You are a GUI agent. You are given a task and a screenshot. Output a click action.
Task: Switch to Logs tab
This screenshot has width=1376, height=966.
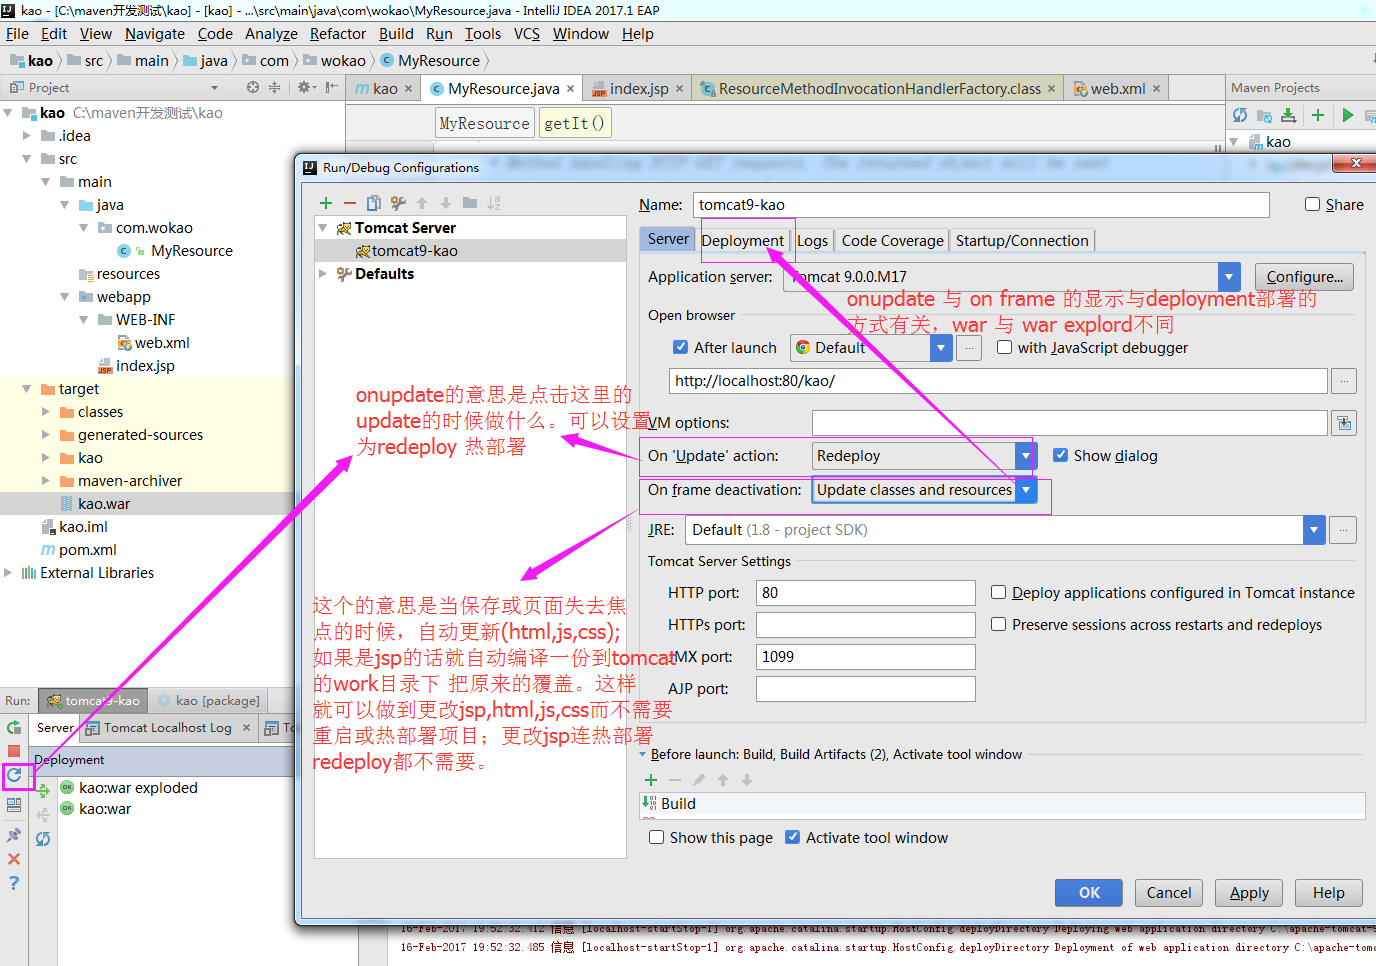point(812,241)
